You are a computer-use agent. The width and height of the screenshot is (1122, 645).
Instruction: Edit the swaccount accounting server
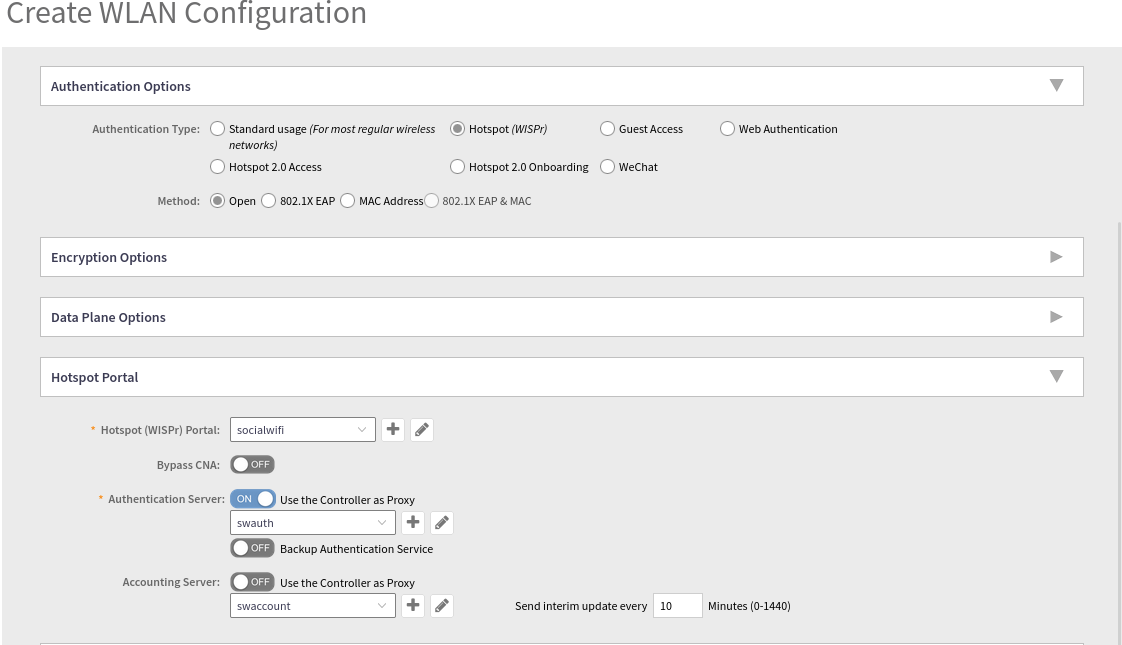coord(442,606)
